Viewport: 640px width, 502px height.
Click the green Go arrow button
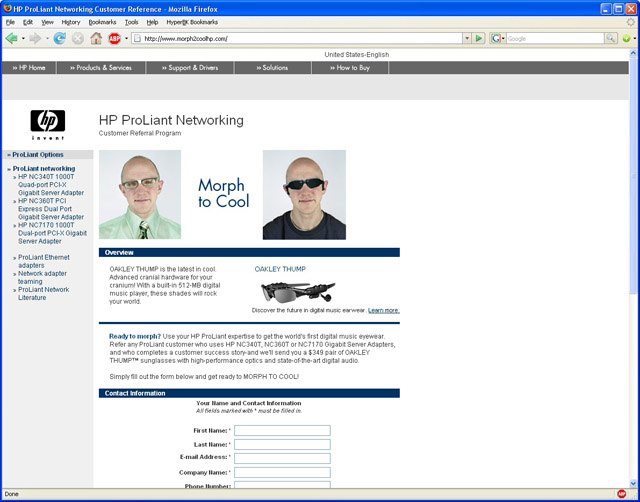[479, 38]
